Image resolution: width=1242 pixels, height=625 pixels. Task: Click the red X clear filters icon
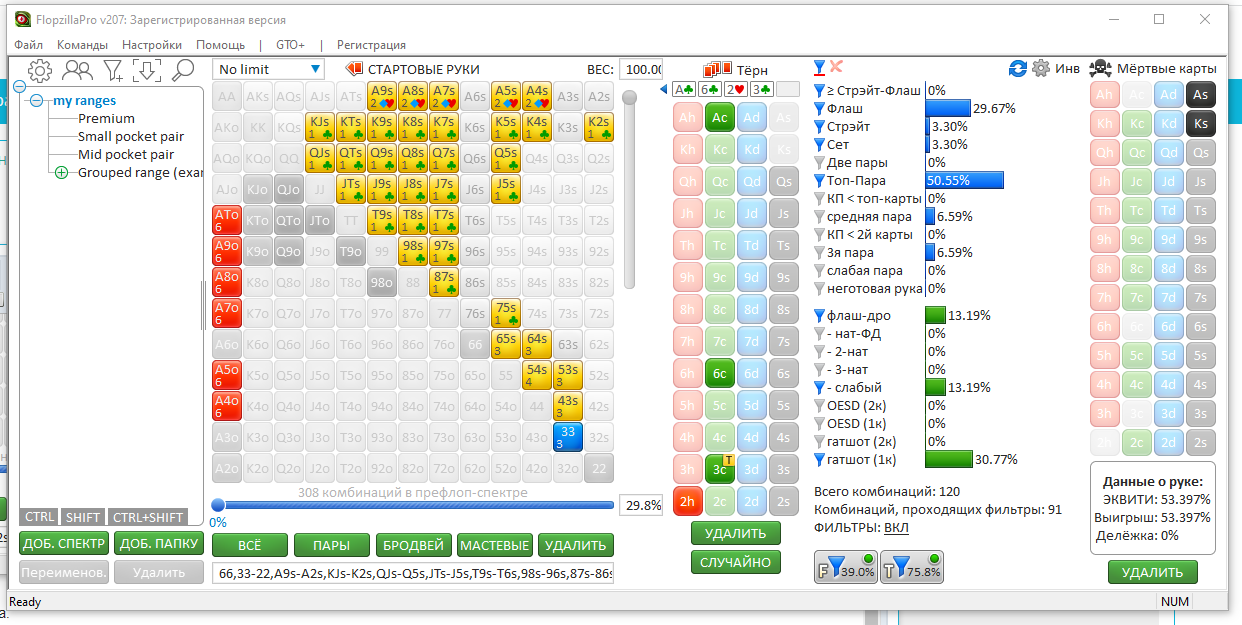coord(836,67)
